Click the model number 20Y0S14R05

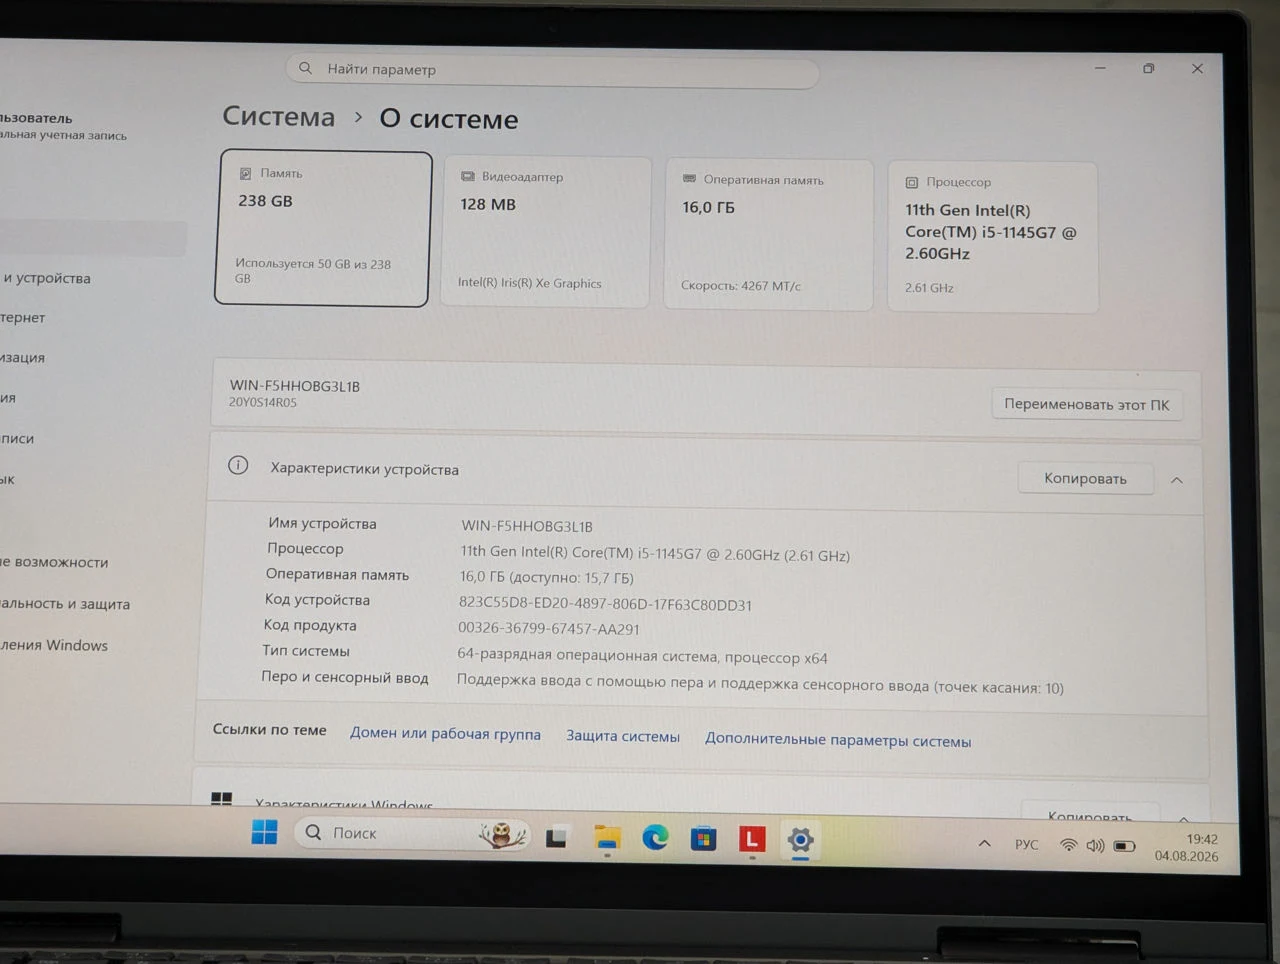(263, 403)
